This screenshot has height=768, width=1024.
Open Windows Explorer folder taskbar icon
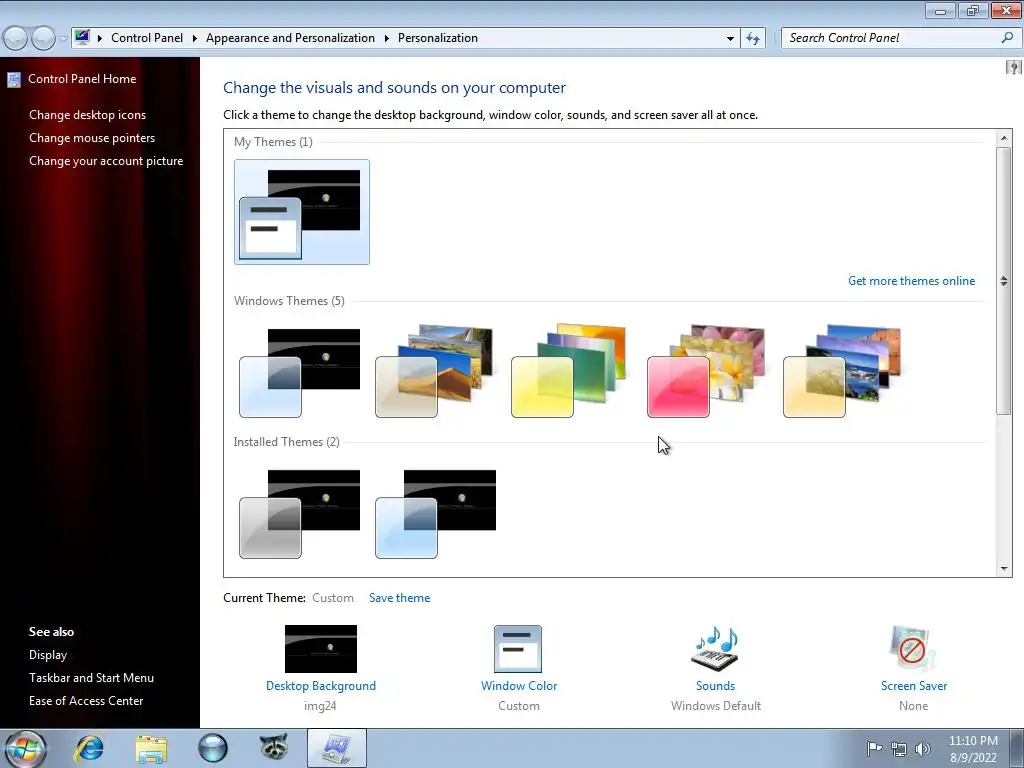click(152, 748)
